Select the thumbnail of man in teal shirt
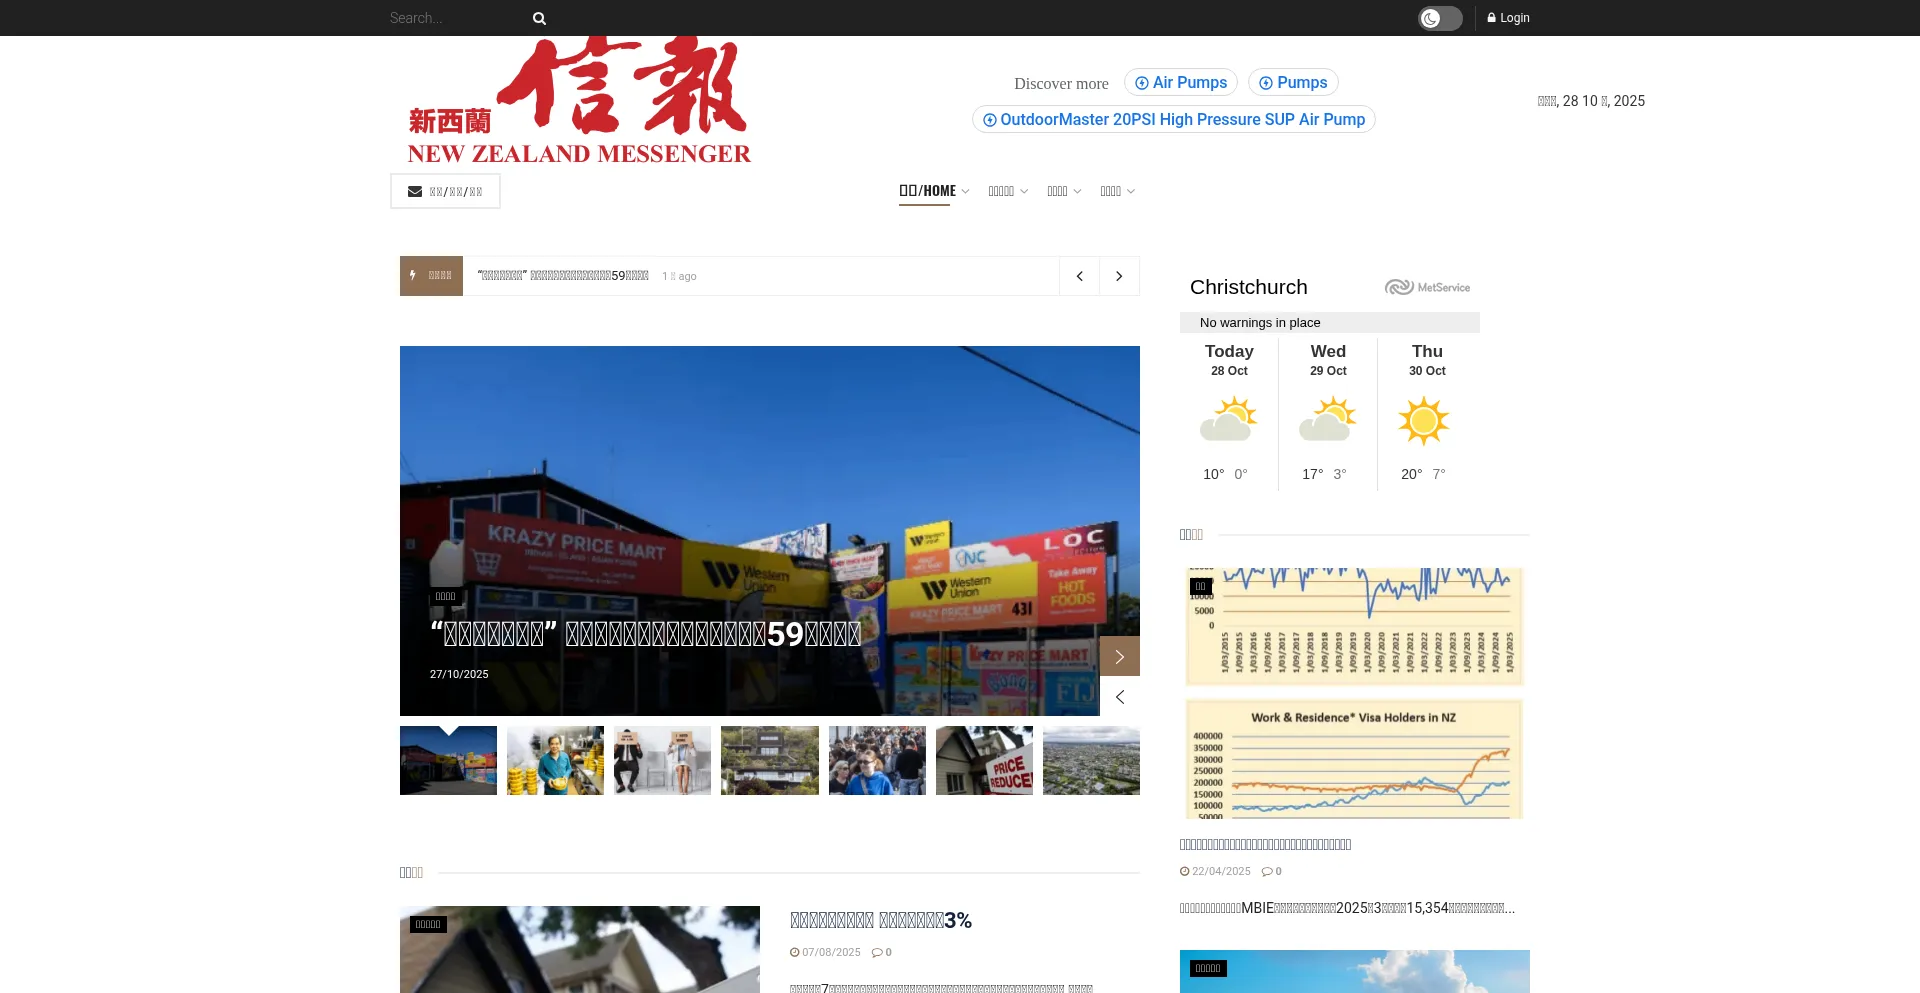1920x993 pixels. (x=555, y=761)
